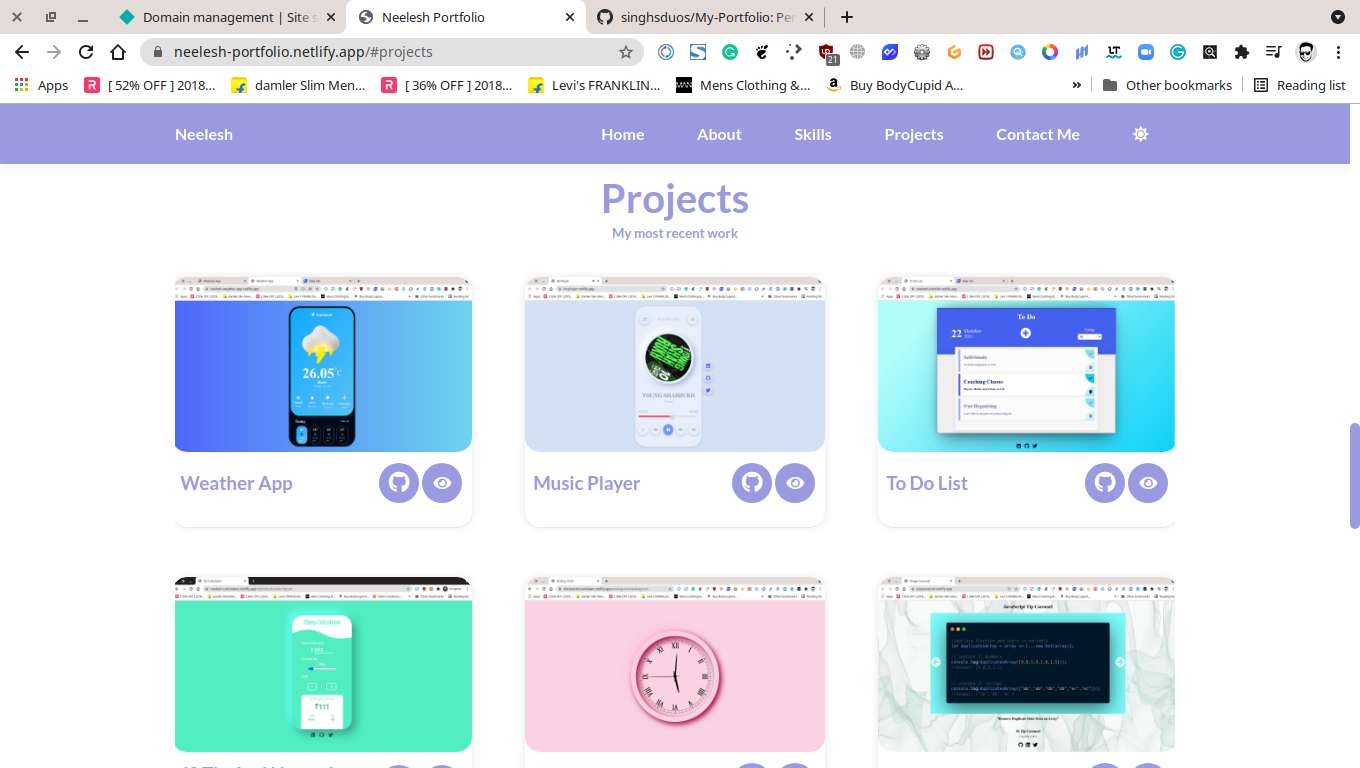Open the analog clock project thumbnail
The image size is (1360, 768).
[675, 664]
